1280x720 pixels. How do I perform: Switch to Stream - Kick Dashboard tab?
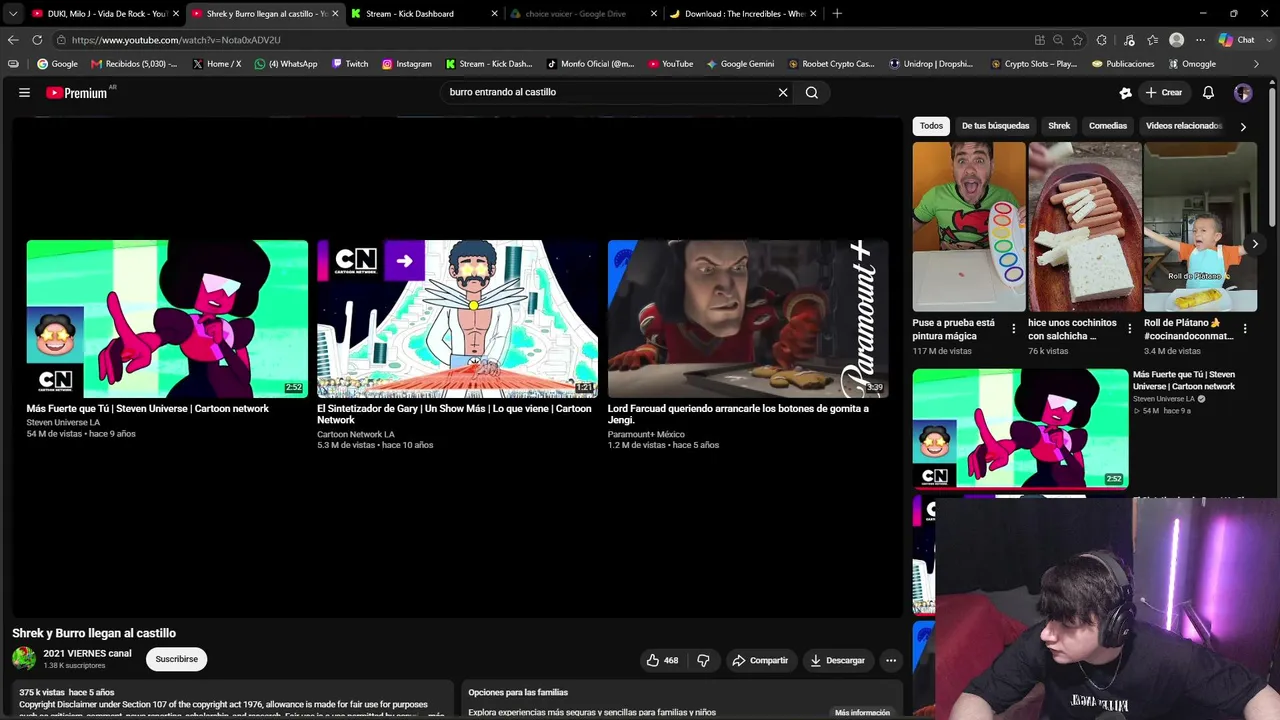tap(423, 14)
